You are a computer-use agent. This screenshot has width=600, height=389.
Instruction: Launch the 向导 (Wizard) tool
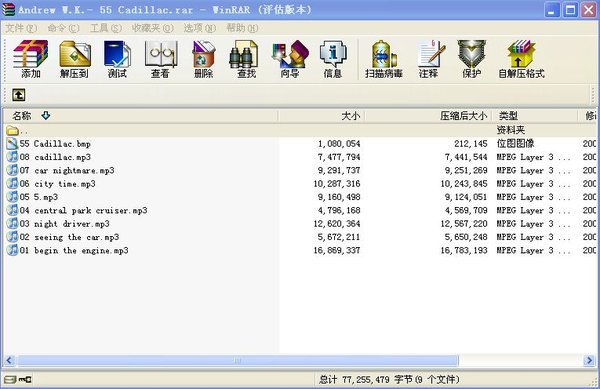point(290,59)
